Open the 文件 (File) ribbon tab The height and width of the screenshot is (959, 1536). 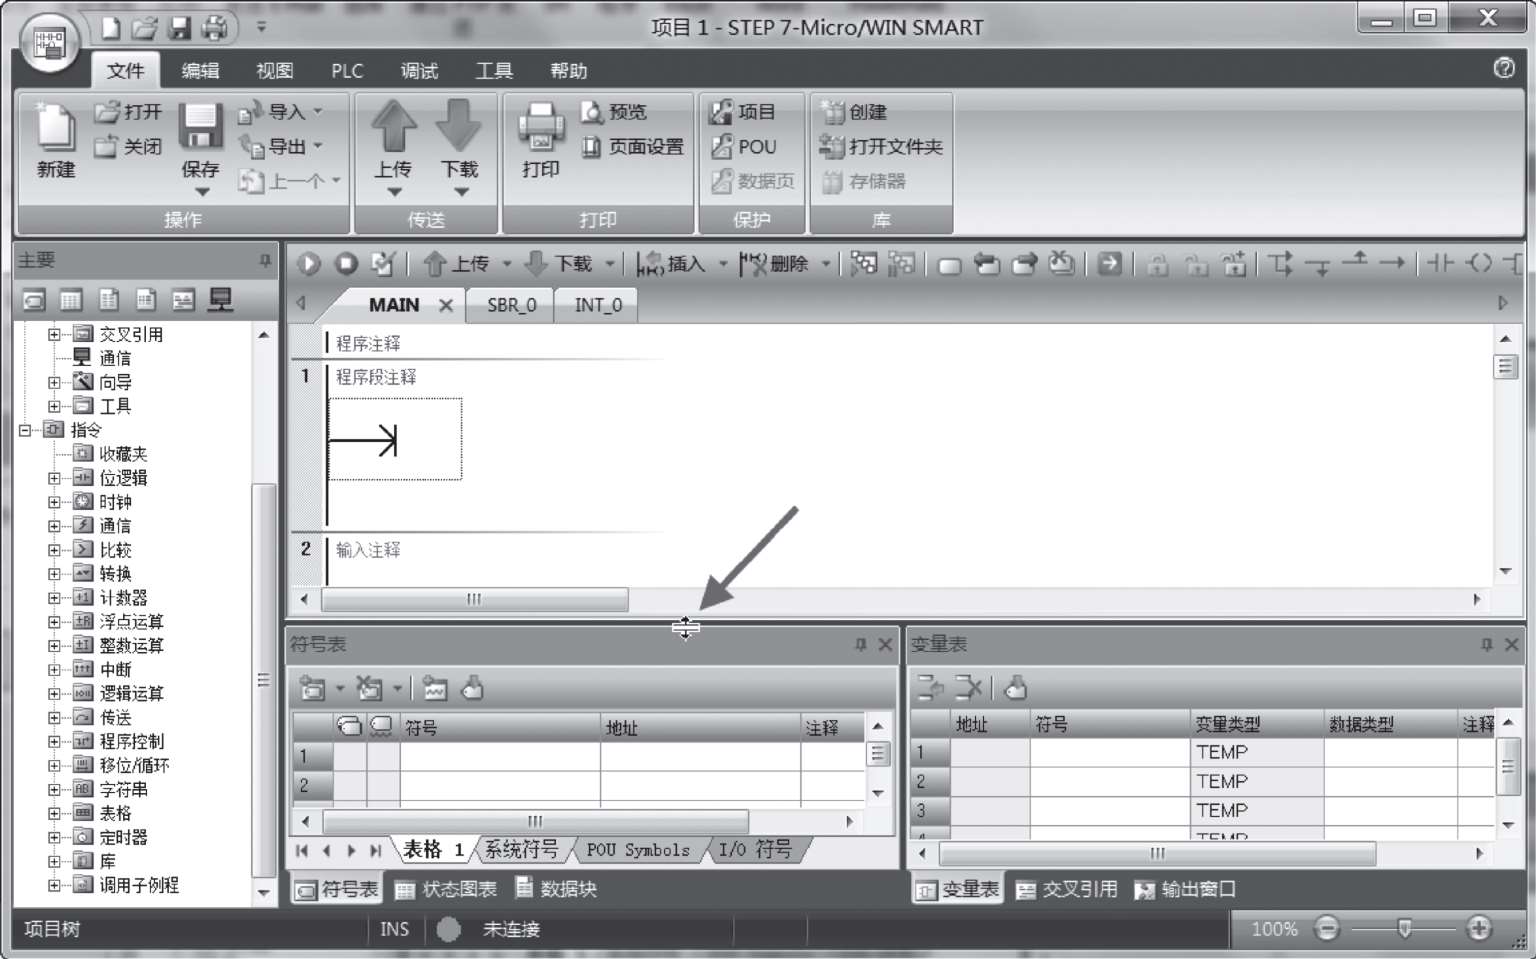click(x=126, y=71)
